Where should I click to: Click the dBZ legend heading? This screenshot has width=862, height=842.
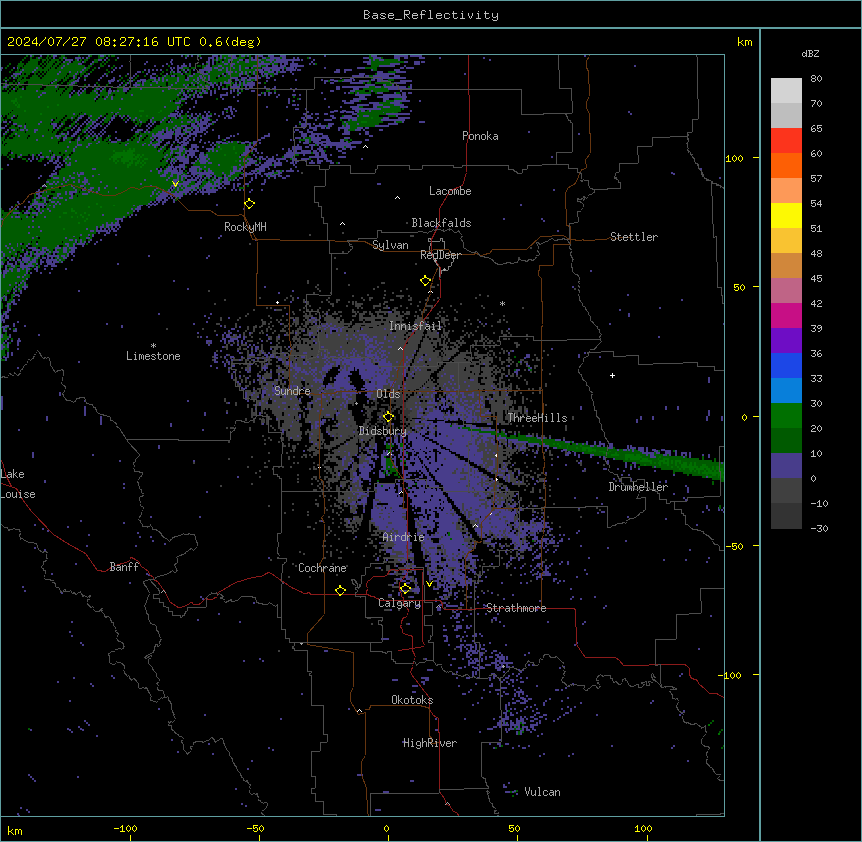(x=810, y=54)
